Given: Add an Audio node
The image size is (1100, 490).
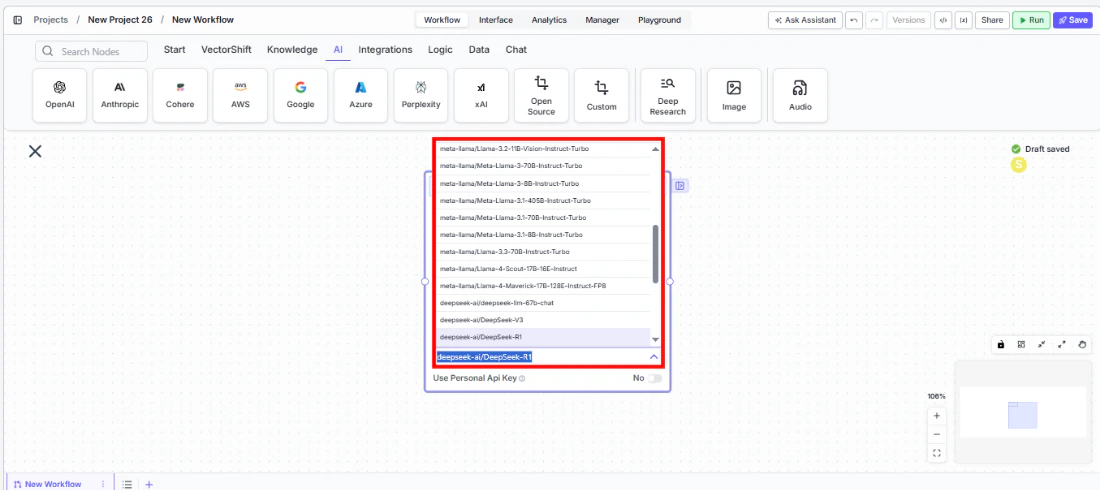Looking at the screenshot, I should 800,95.
